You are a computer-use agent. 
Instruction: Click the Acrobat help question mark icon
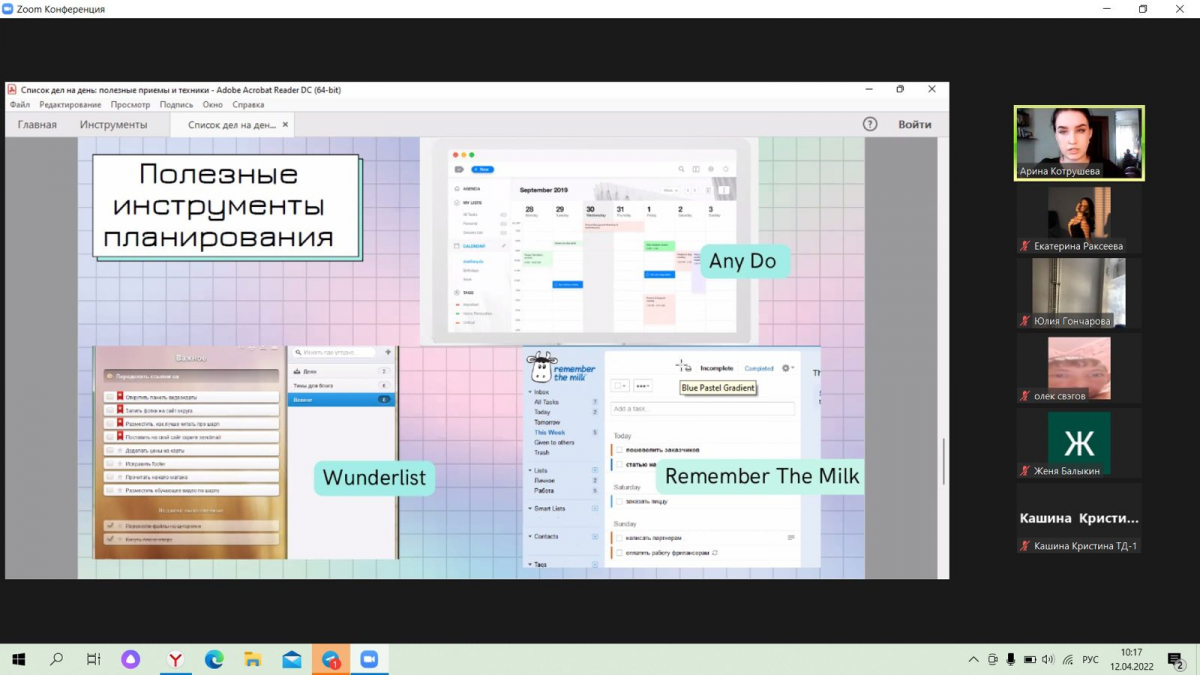click(x=870, y=125)
